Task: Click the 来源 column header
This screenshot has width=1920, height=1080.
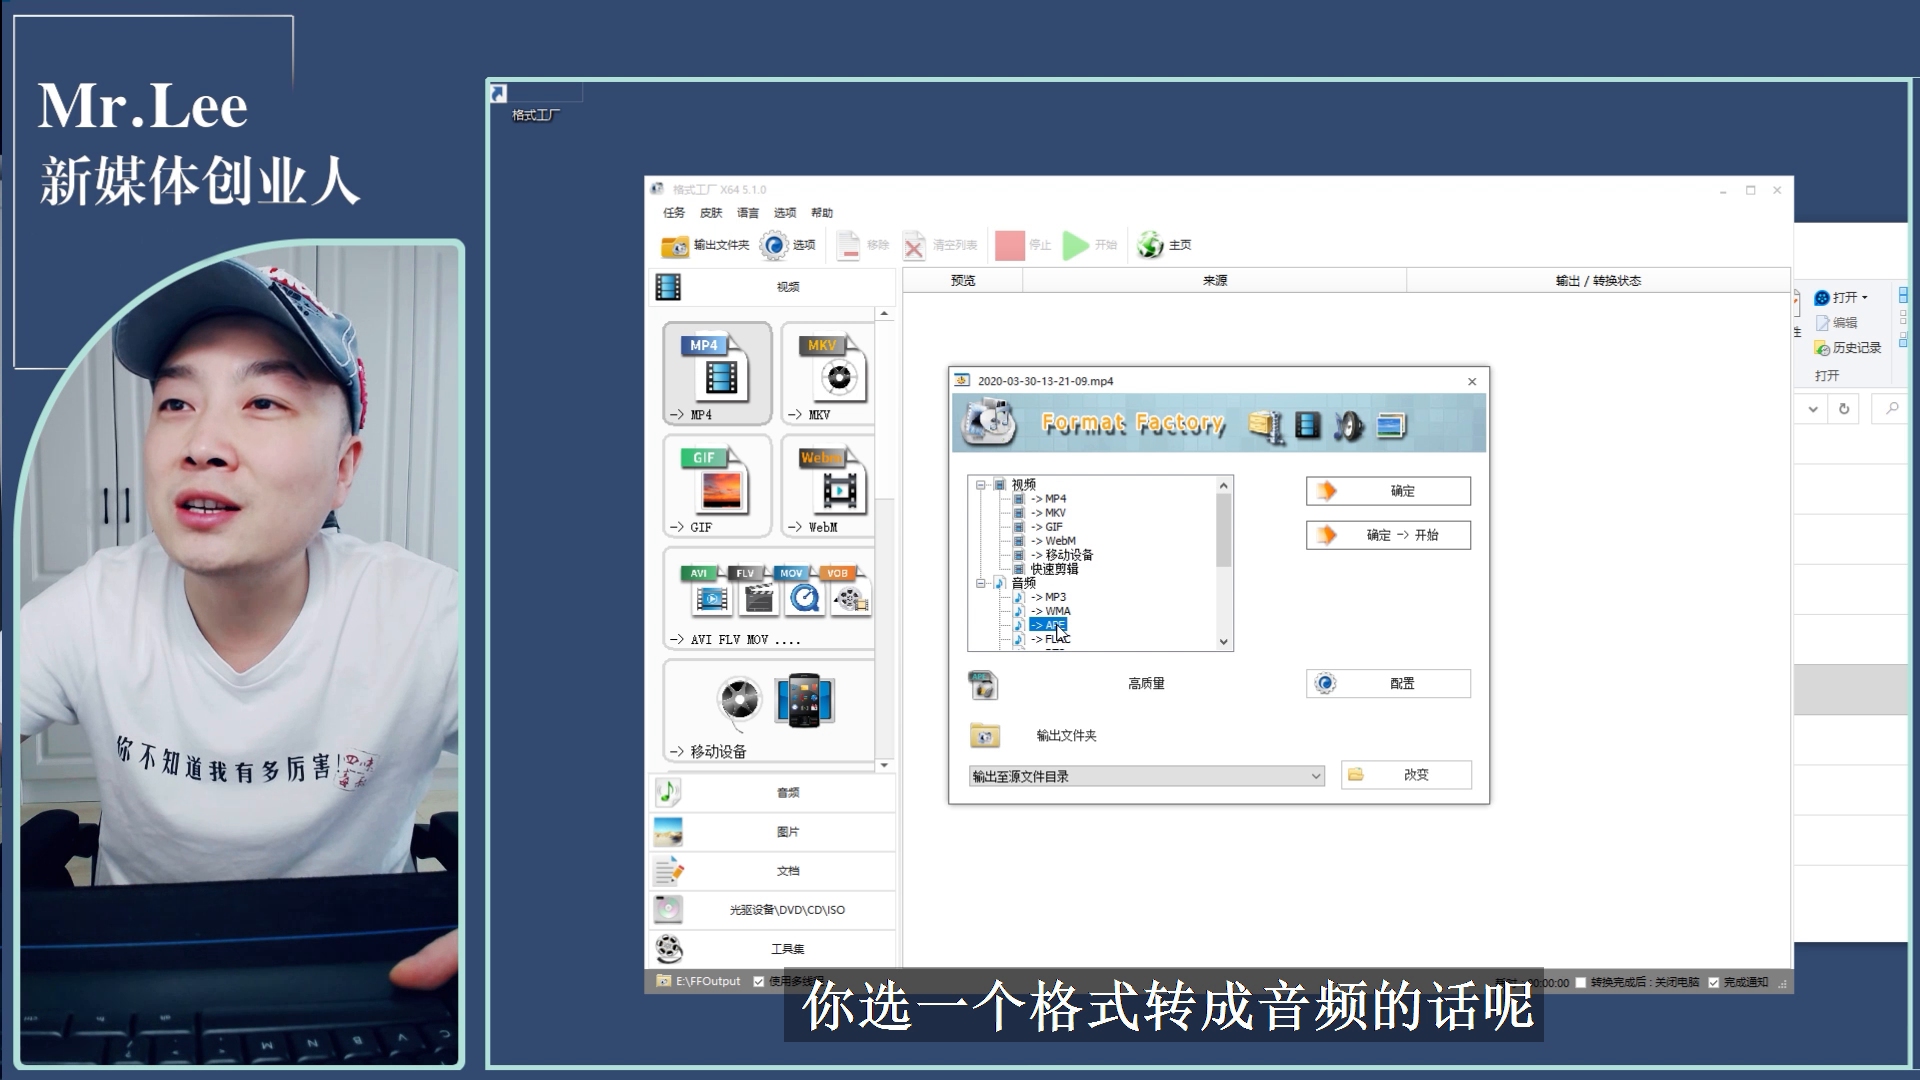Action: tap(1214, 281)
